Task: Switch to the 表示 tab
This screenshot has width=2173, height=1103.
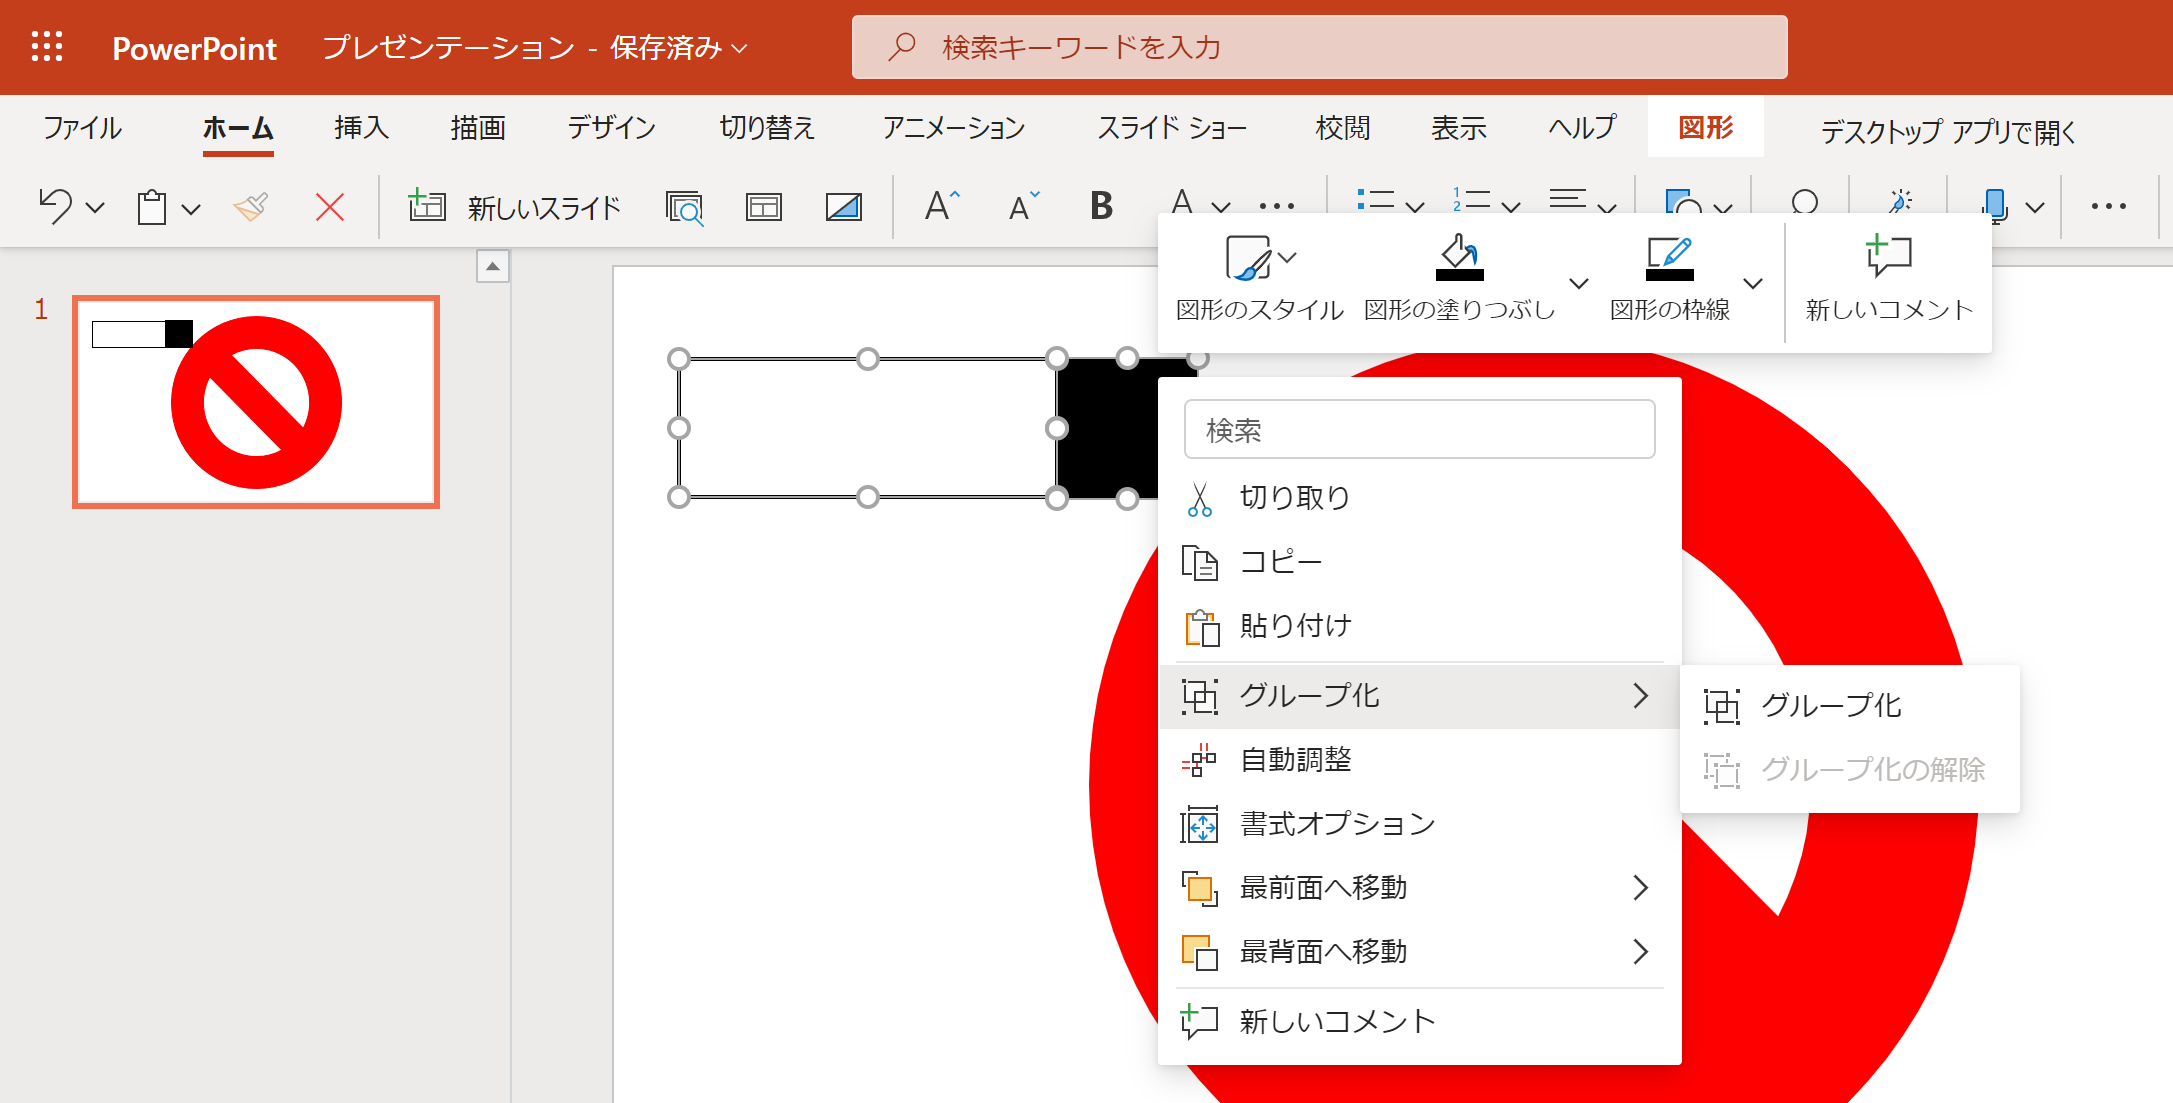Action: point(1459,128)
